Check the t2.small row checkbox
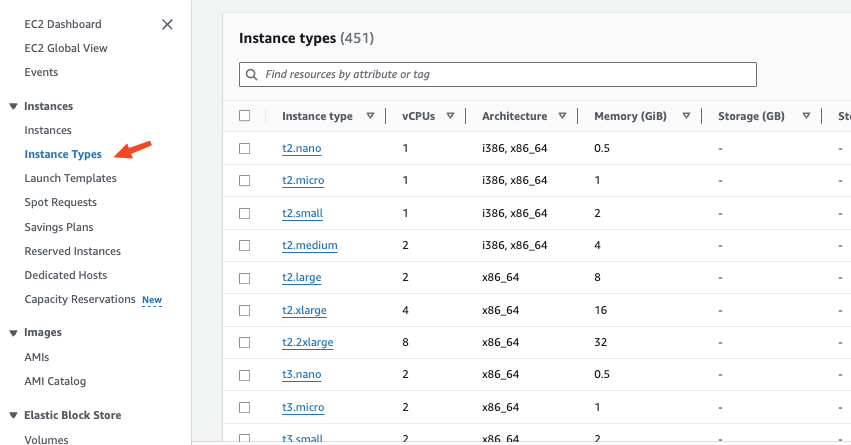 (x=245, y=213)
